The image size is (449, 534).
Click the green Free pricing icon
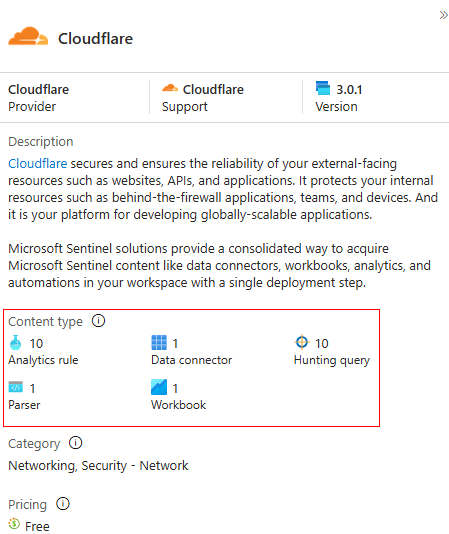click(x=14, y=524)
